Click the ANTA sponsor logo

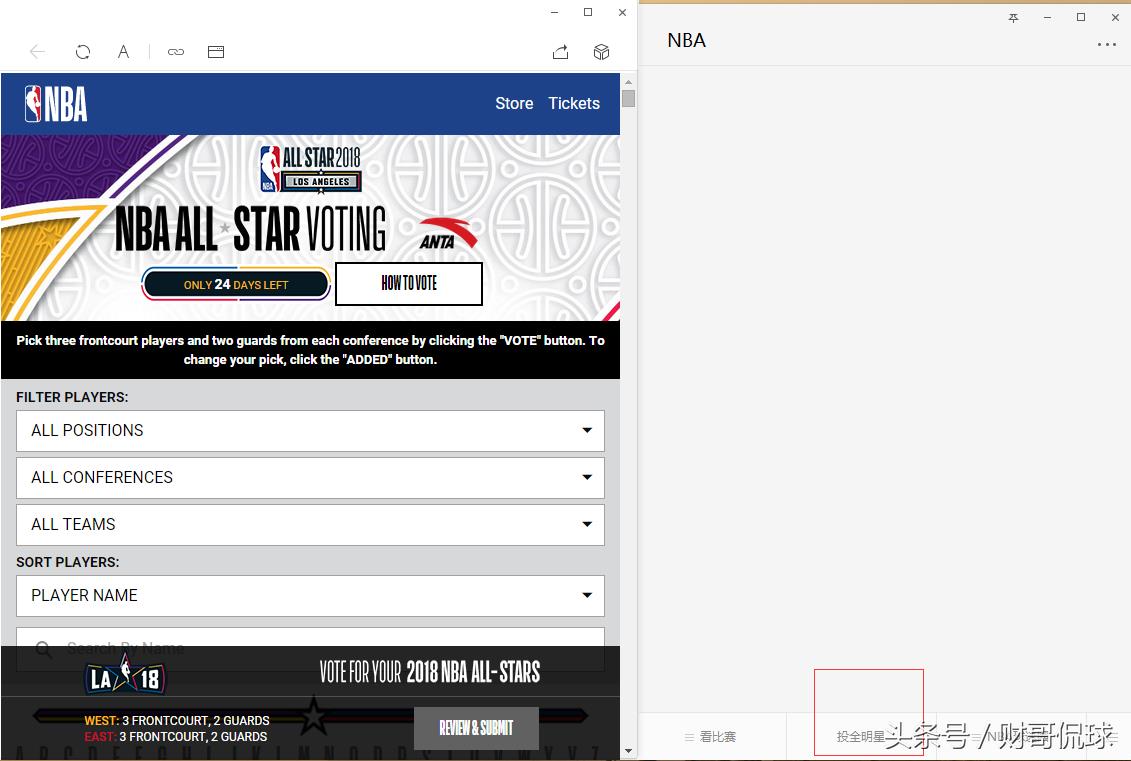pos(447,234)
